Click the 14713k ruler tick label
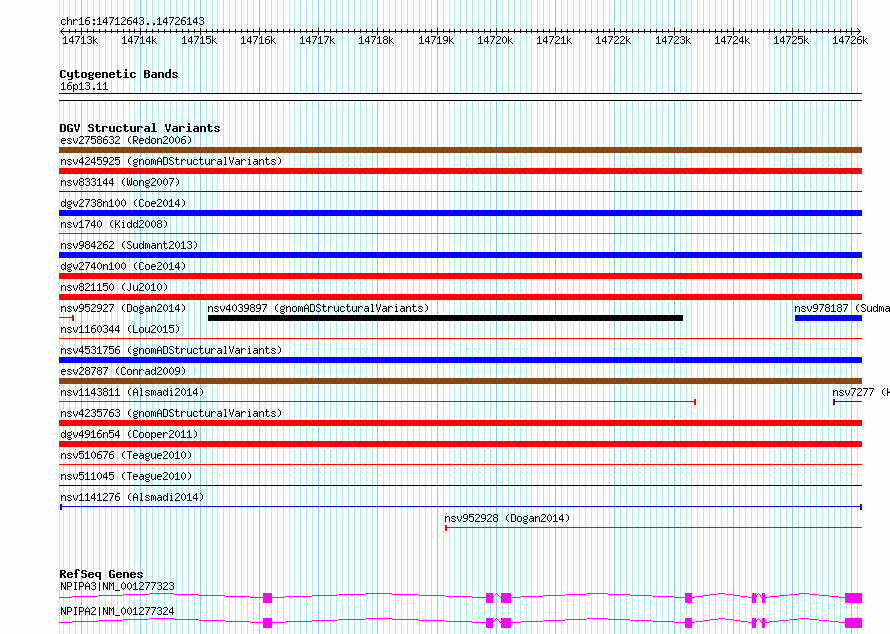Screen dimensions: 890x634 point(80,40)
